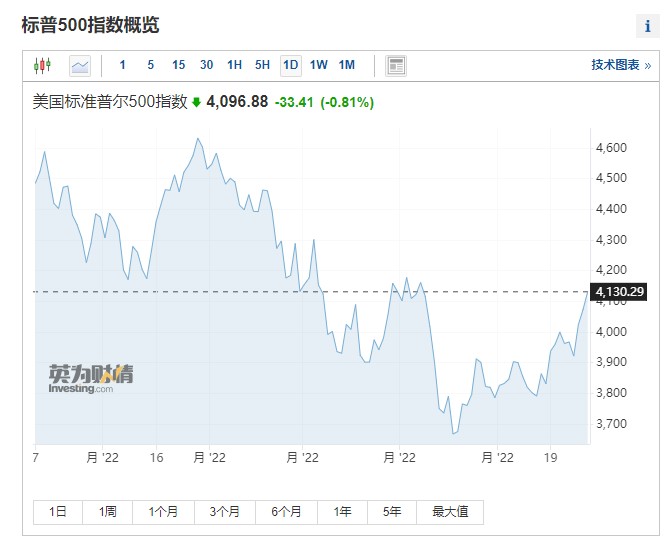668x545 pixels.
Task: Show the 1个月 time range
Action: point(163,512)
